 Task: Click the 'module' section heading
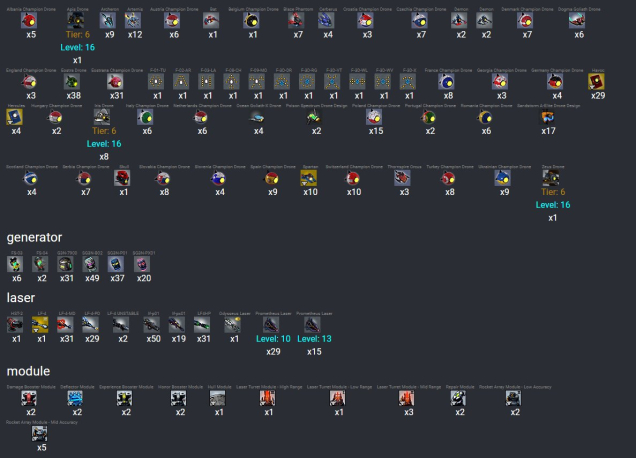[x=28, y=371]
